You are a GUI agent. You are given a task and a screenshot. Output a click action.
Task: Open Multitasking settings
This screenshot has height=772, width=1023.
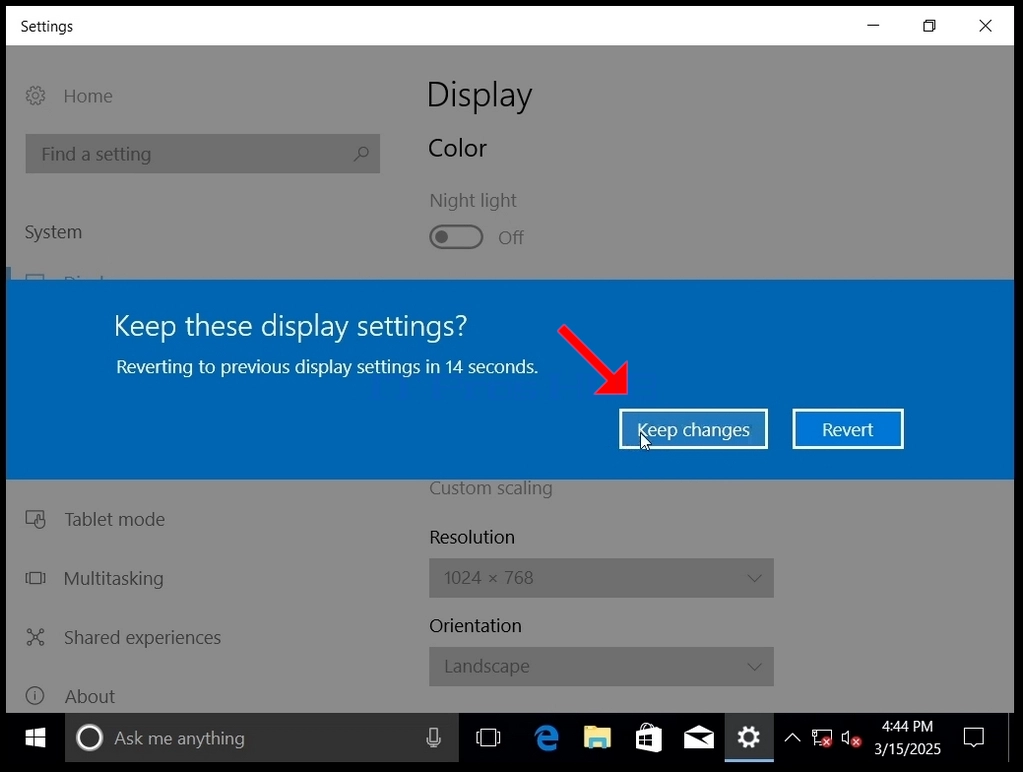click(114, 578)
